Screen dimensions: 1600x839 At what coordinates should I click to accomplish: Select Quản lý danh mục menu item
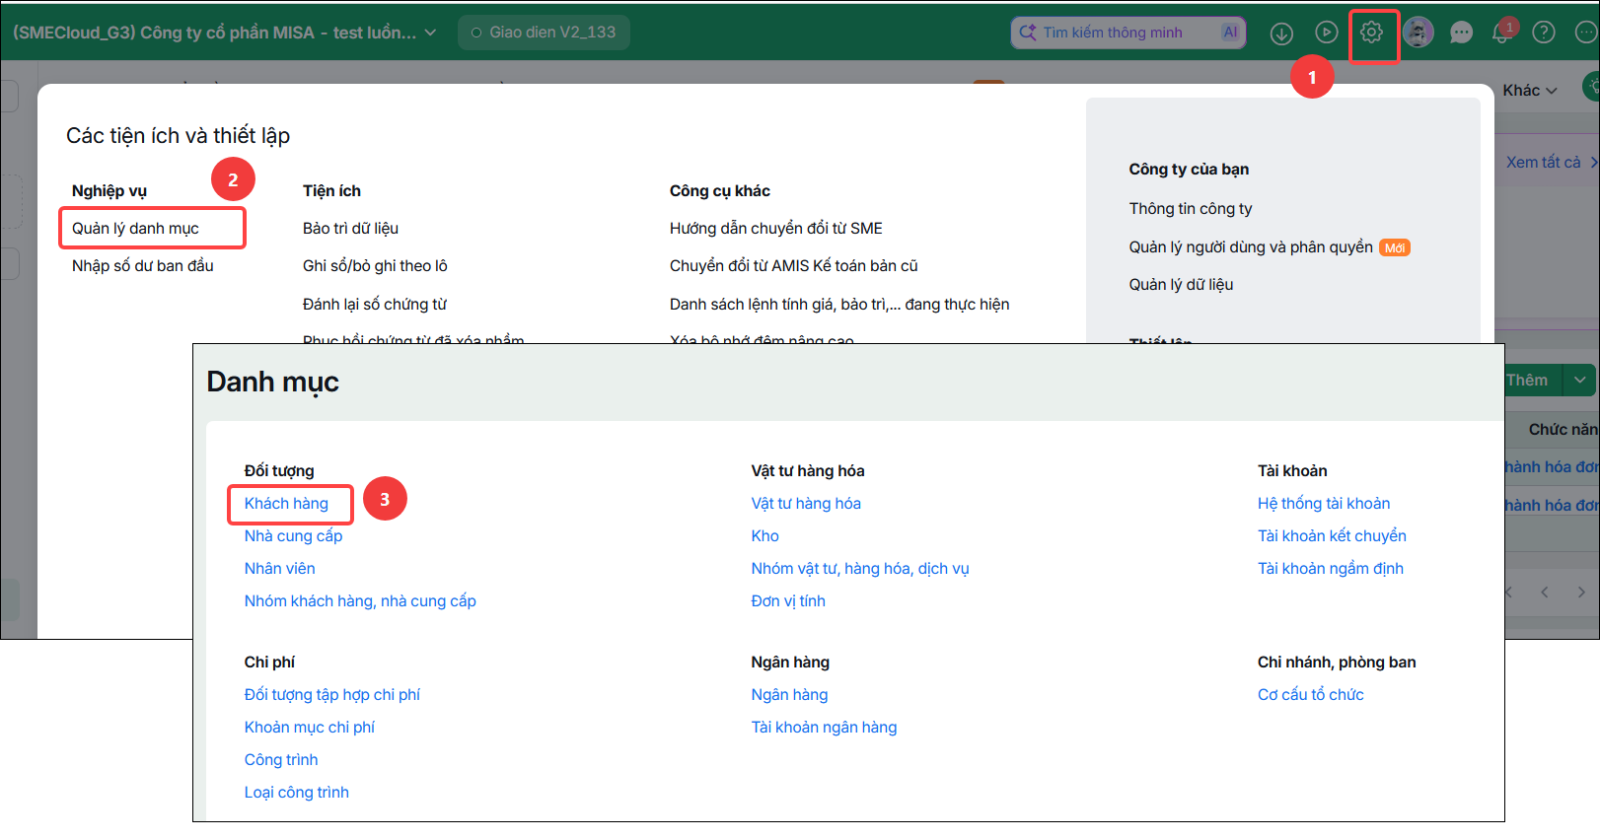(x=135, y=228)
